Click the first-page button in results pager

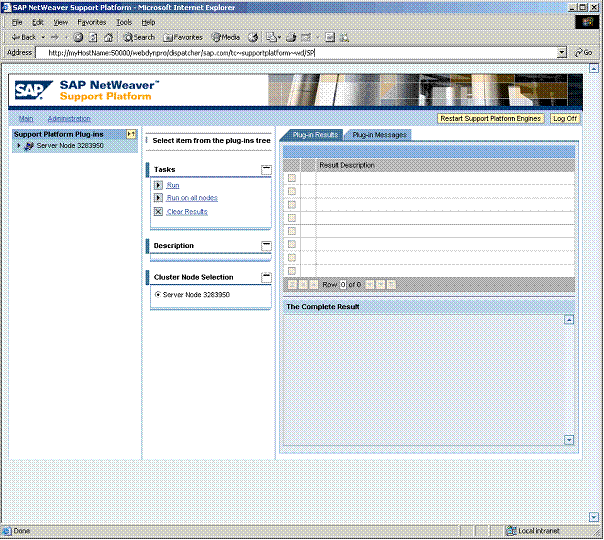click(x=292, y=285)
